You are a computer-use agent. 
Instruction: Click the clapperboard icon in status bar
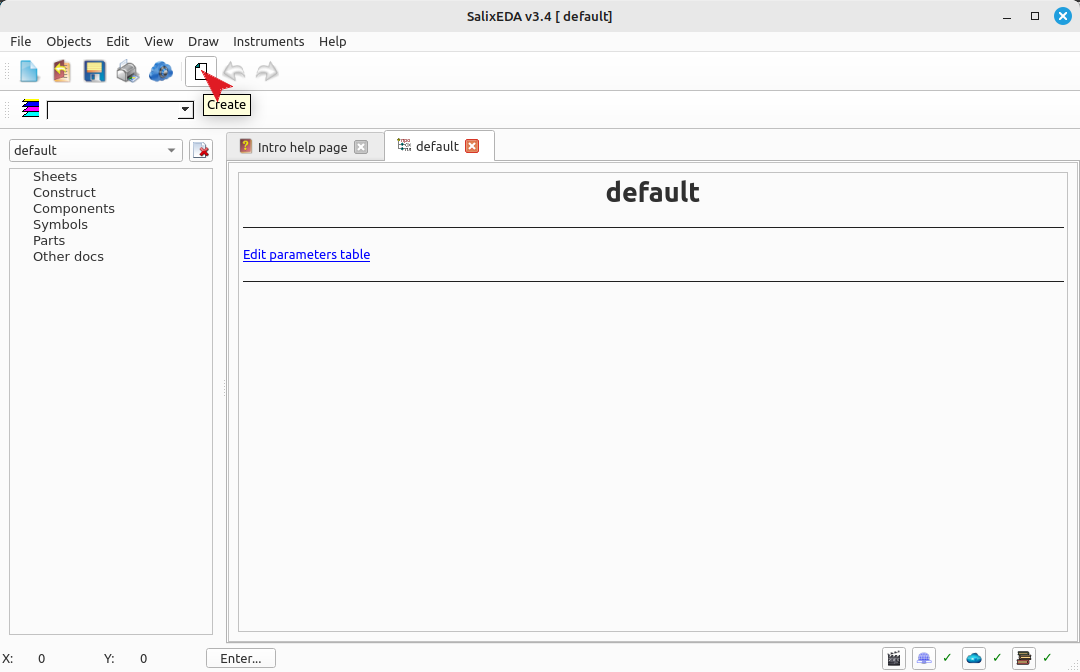tap(894, 659)
